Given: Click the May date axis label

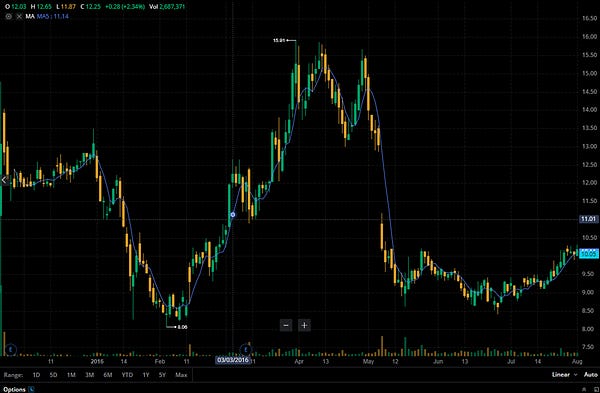Looking at the screenshot, I should click(368, 361).
